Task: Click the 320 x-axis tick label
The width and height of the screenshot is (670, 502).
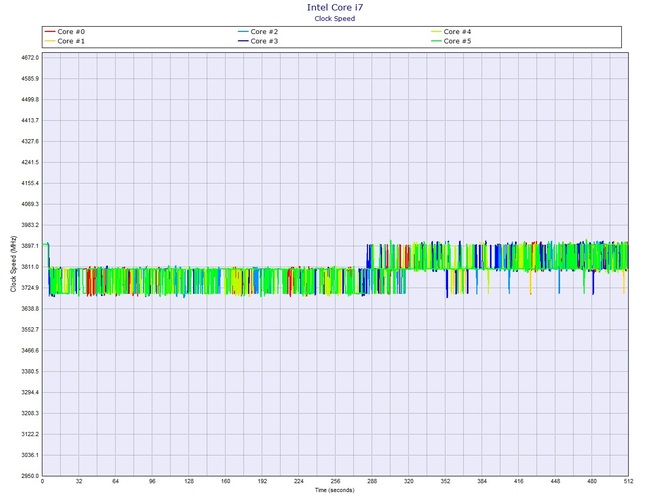Action: (408, 481)
